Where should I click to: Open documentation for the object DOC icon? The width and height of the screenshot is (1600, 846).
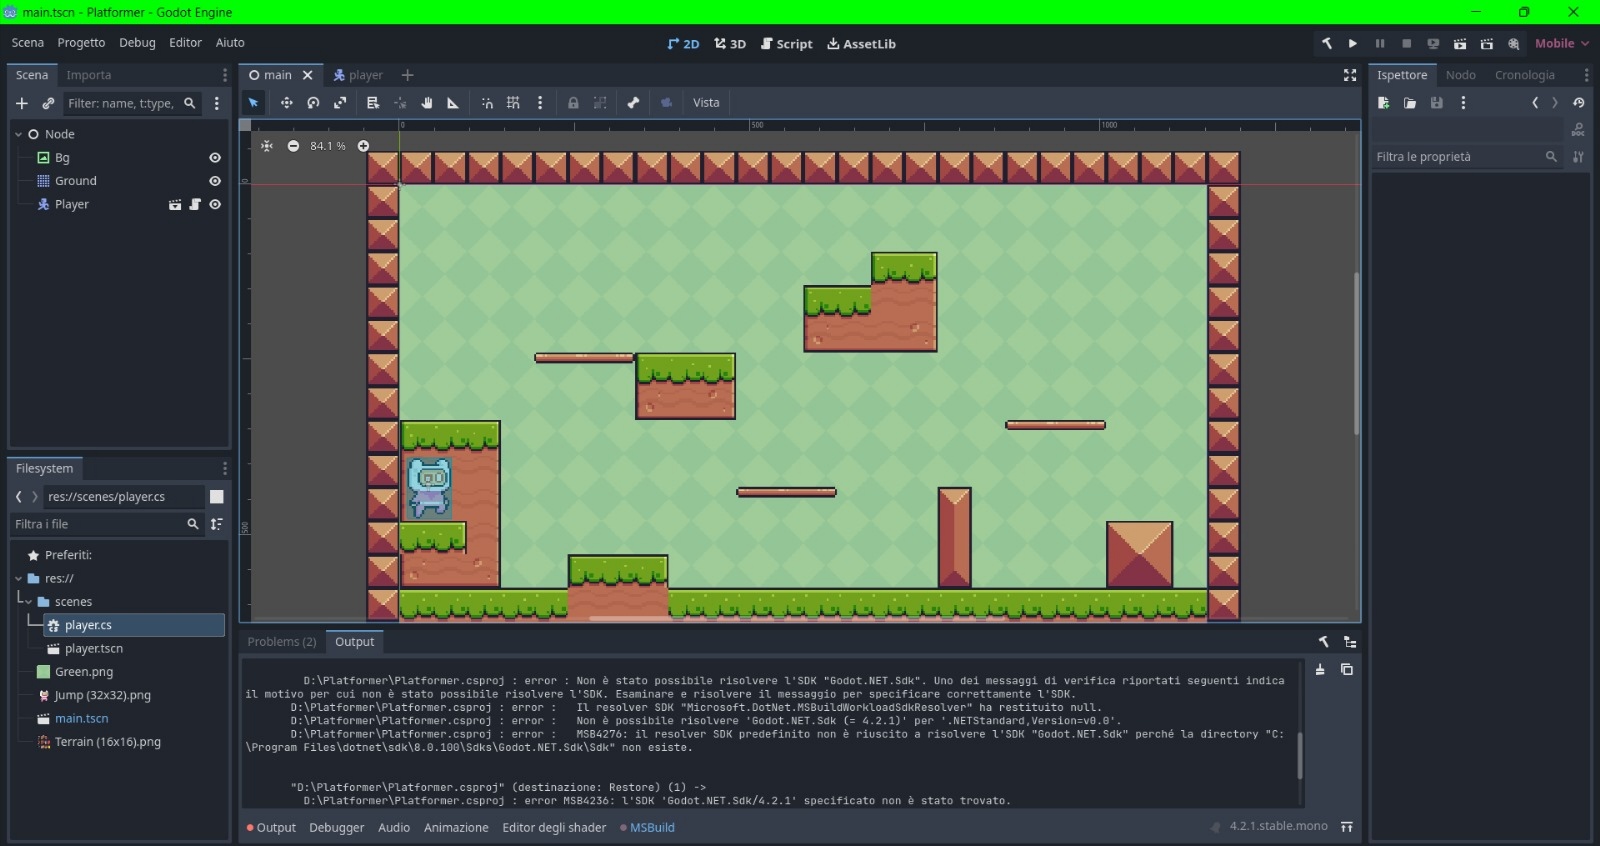coord(1578,130)
